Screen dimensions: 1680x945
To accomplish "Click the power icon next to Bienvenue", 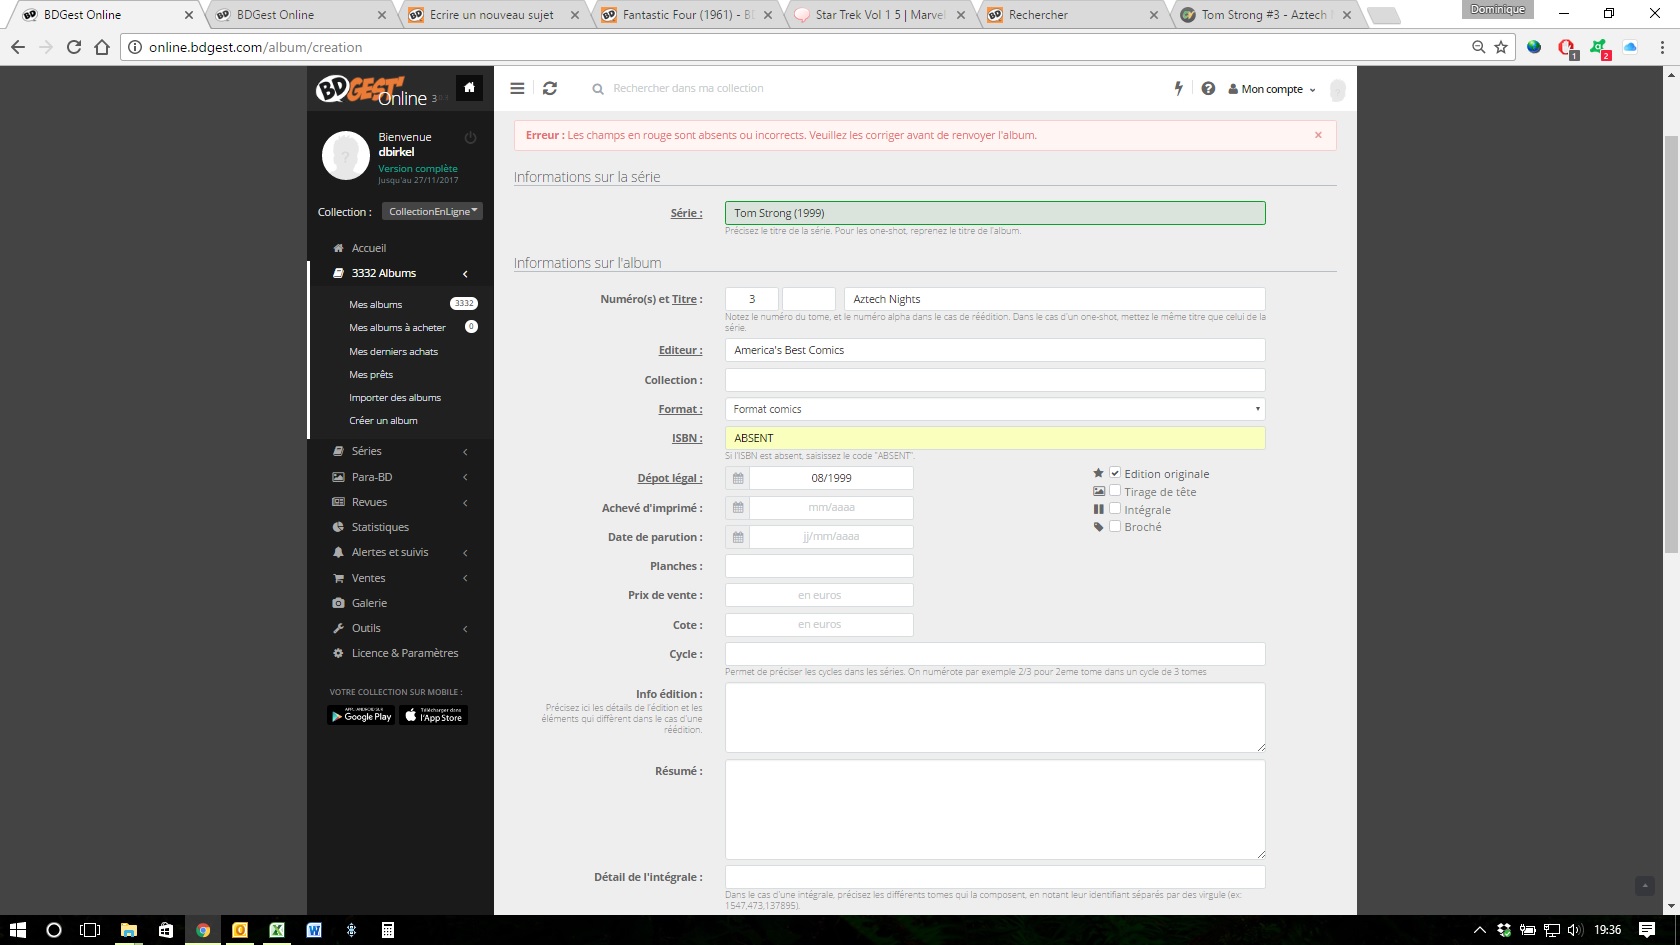I will tap(470, 137).
